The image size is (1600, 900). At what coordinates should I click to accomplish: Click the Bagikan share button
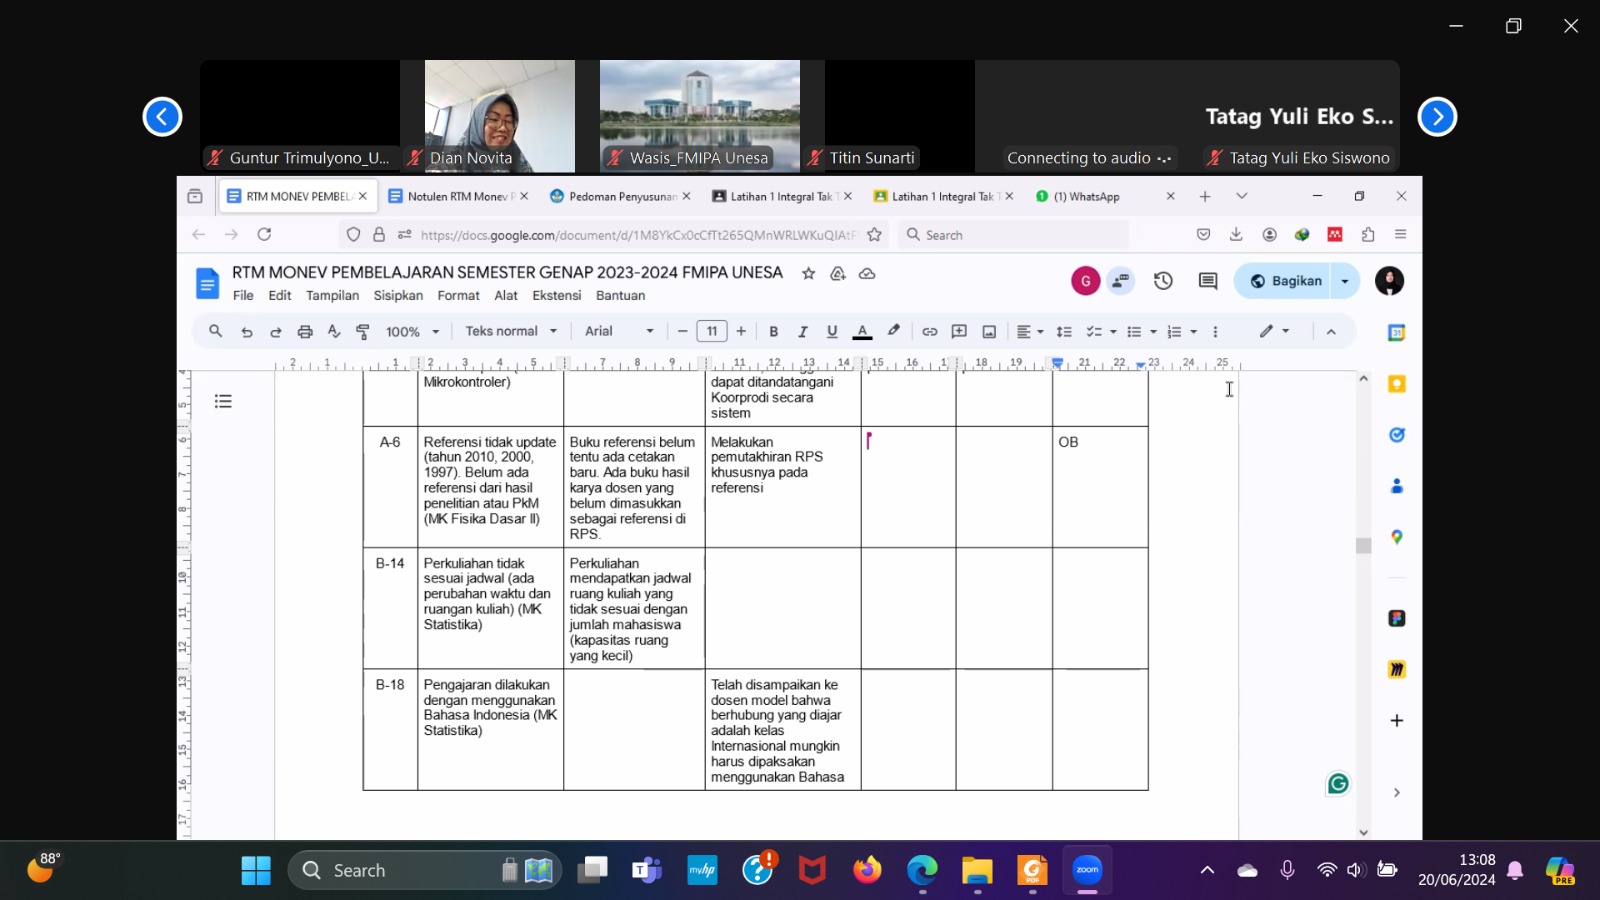click(1286, 281)
